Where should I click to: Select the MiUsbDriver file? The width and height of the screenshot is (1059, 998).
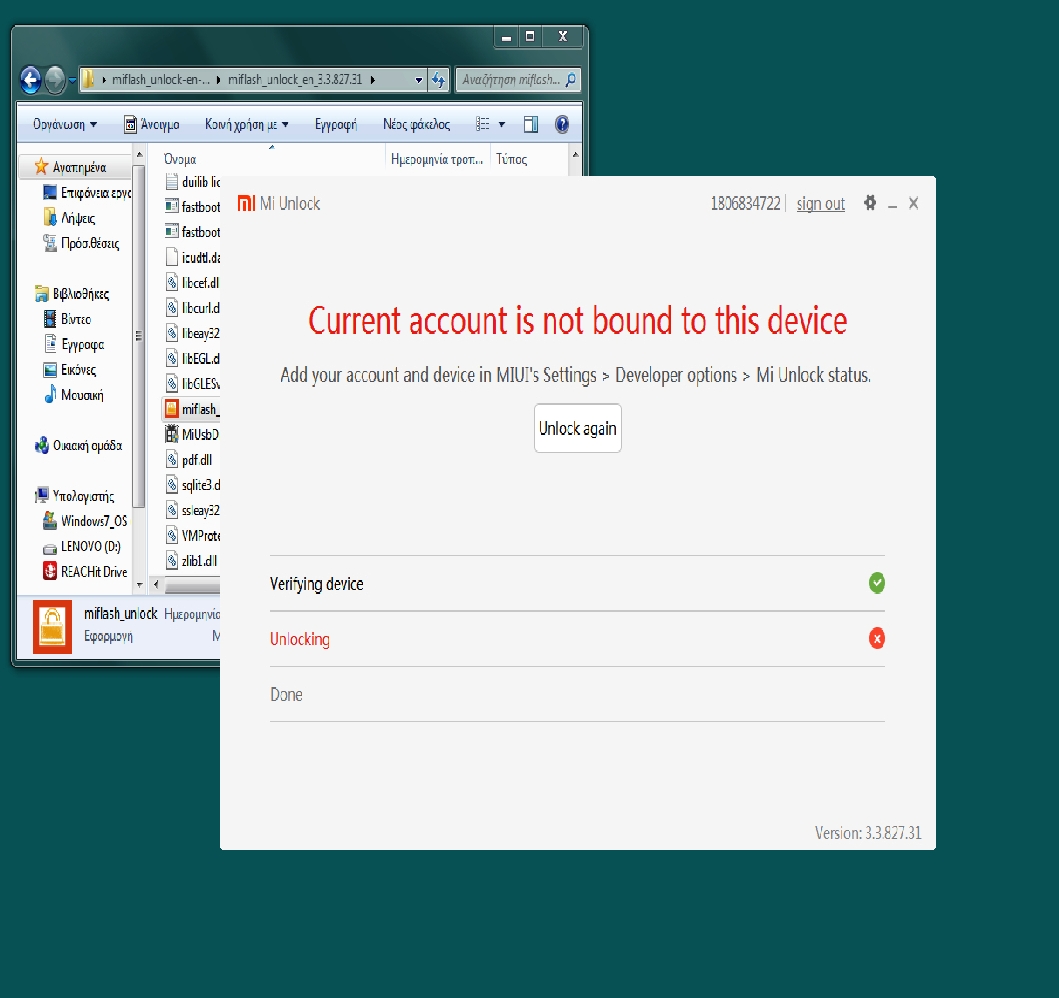pos(192,434)
